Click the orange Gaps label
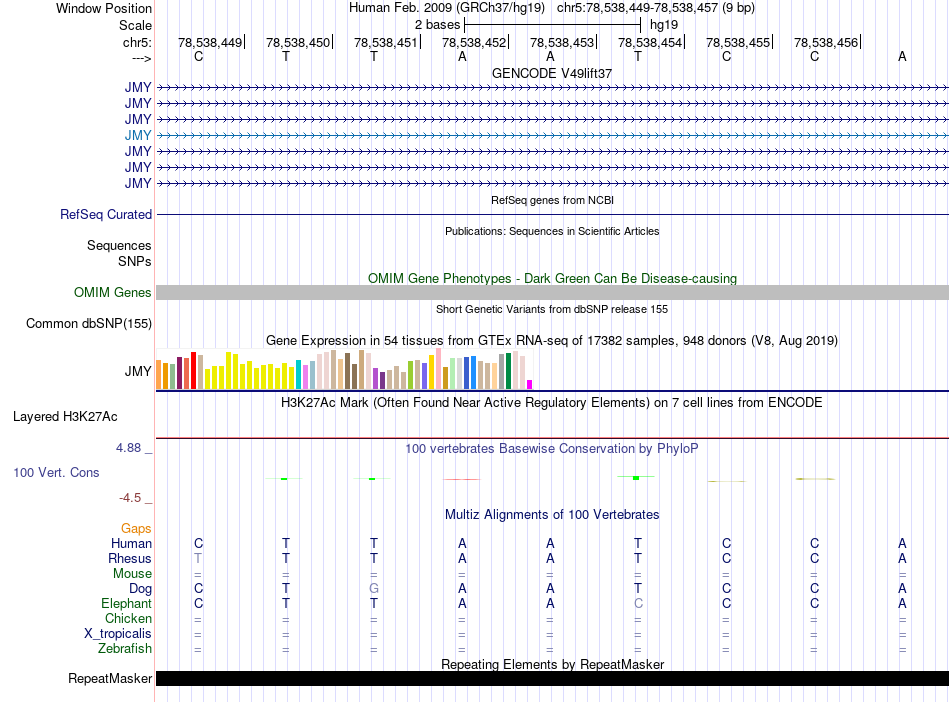The height and width of the screenshot is (702, 950). coord(136,528)
